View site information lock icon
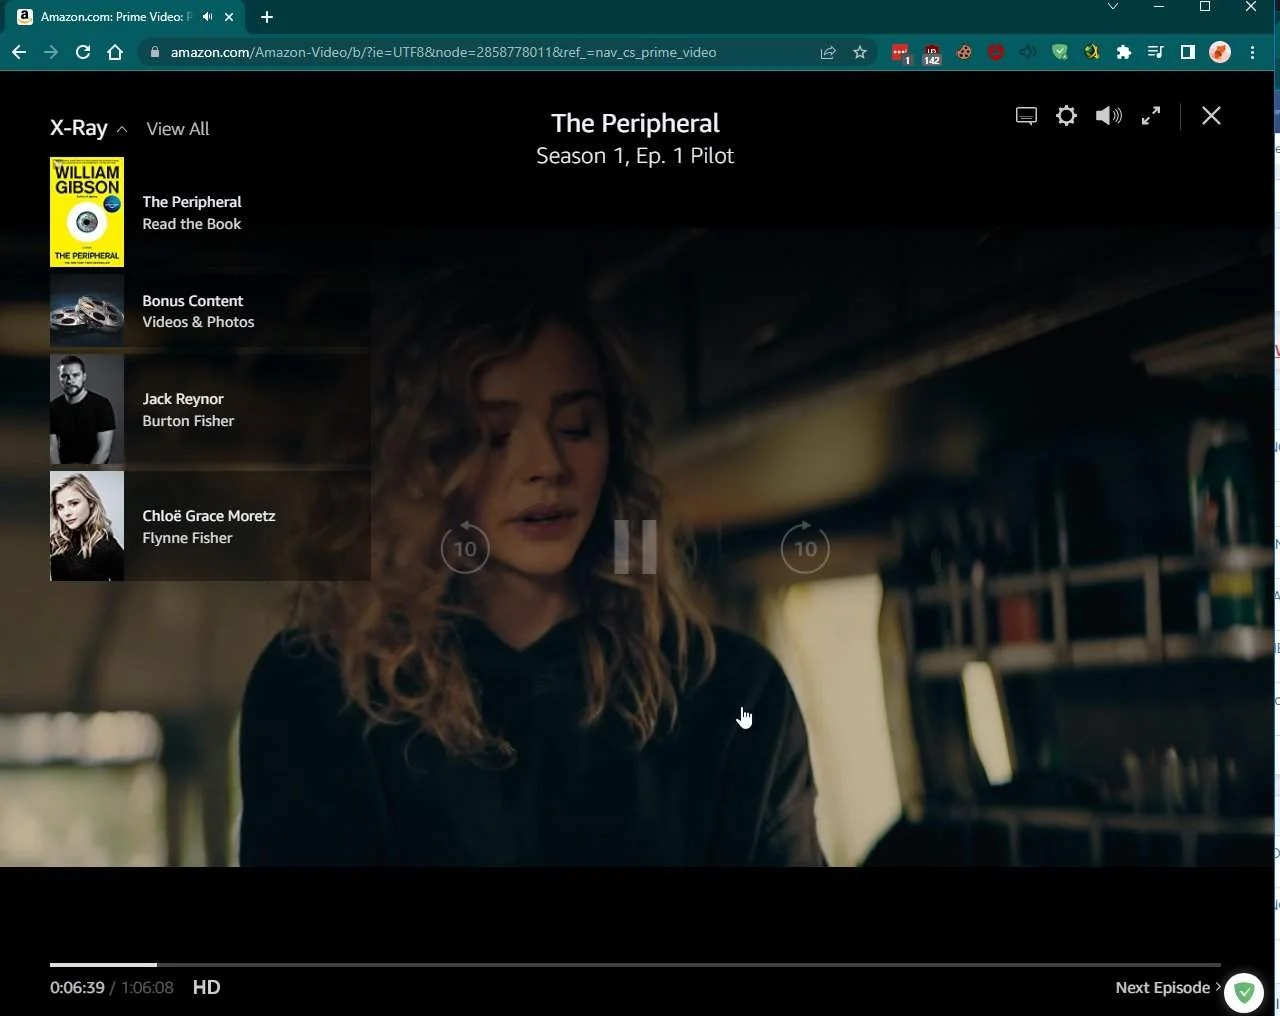This screenshot has width=1280, height=1016. click(x=154, y=52)
